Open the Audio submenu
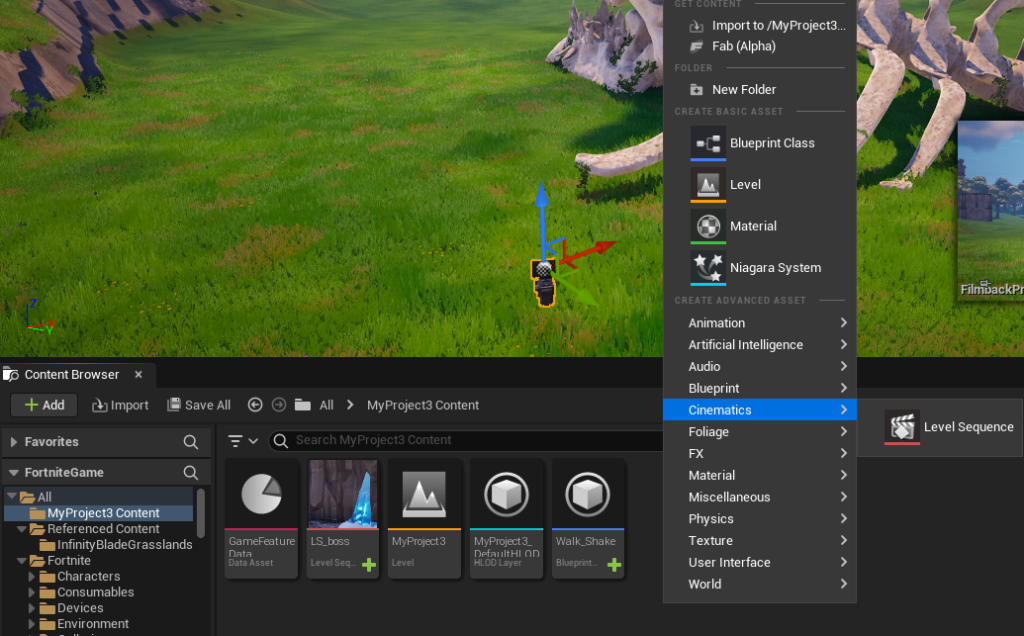 [x=760, y=366]
